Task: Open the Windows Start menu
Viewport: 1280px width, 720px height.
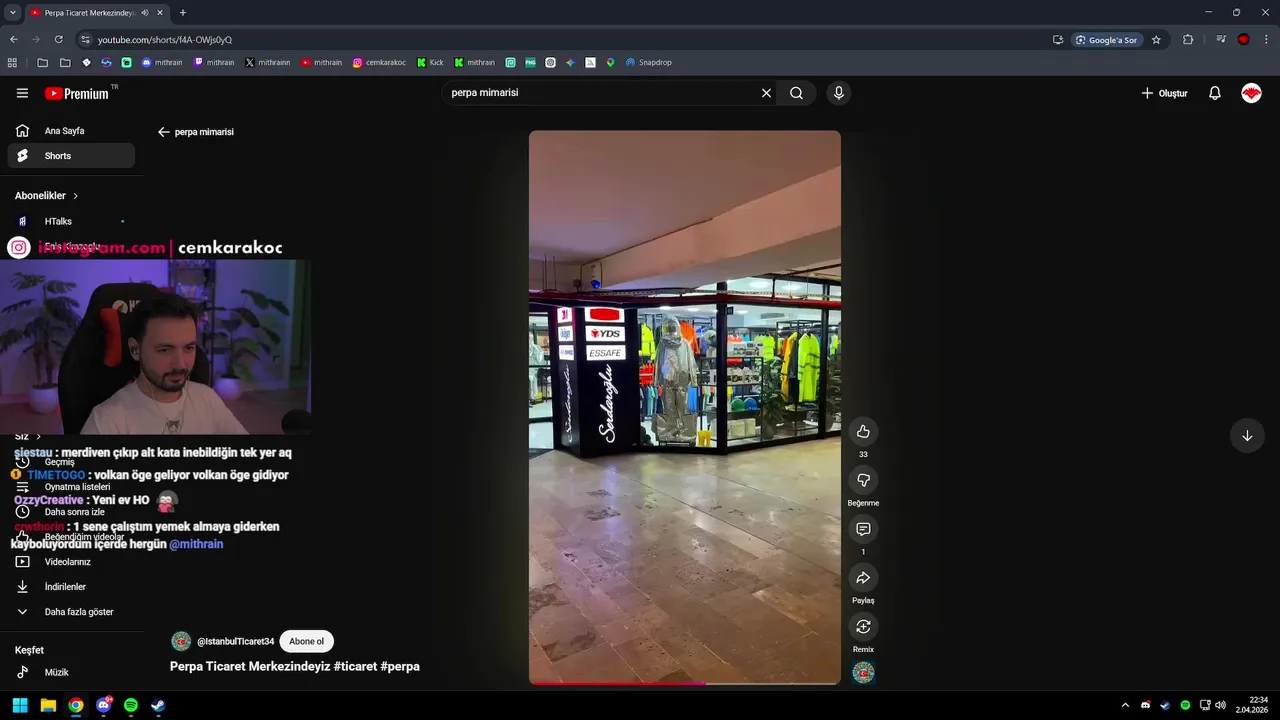Action: tap(20, 705)
